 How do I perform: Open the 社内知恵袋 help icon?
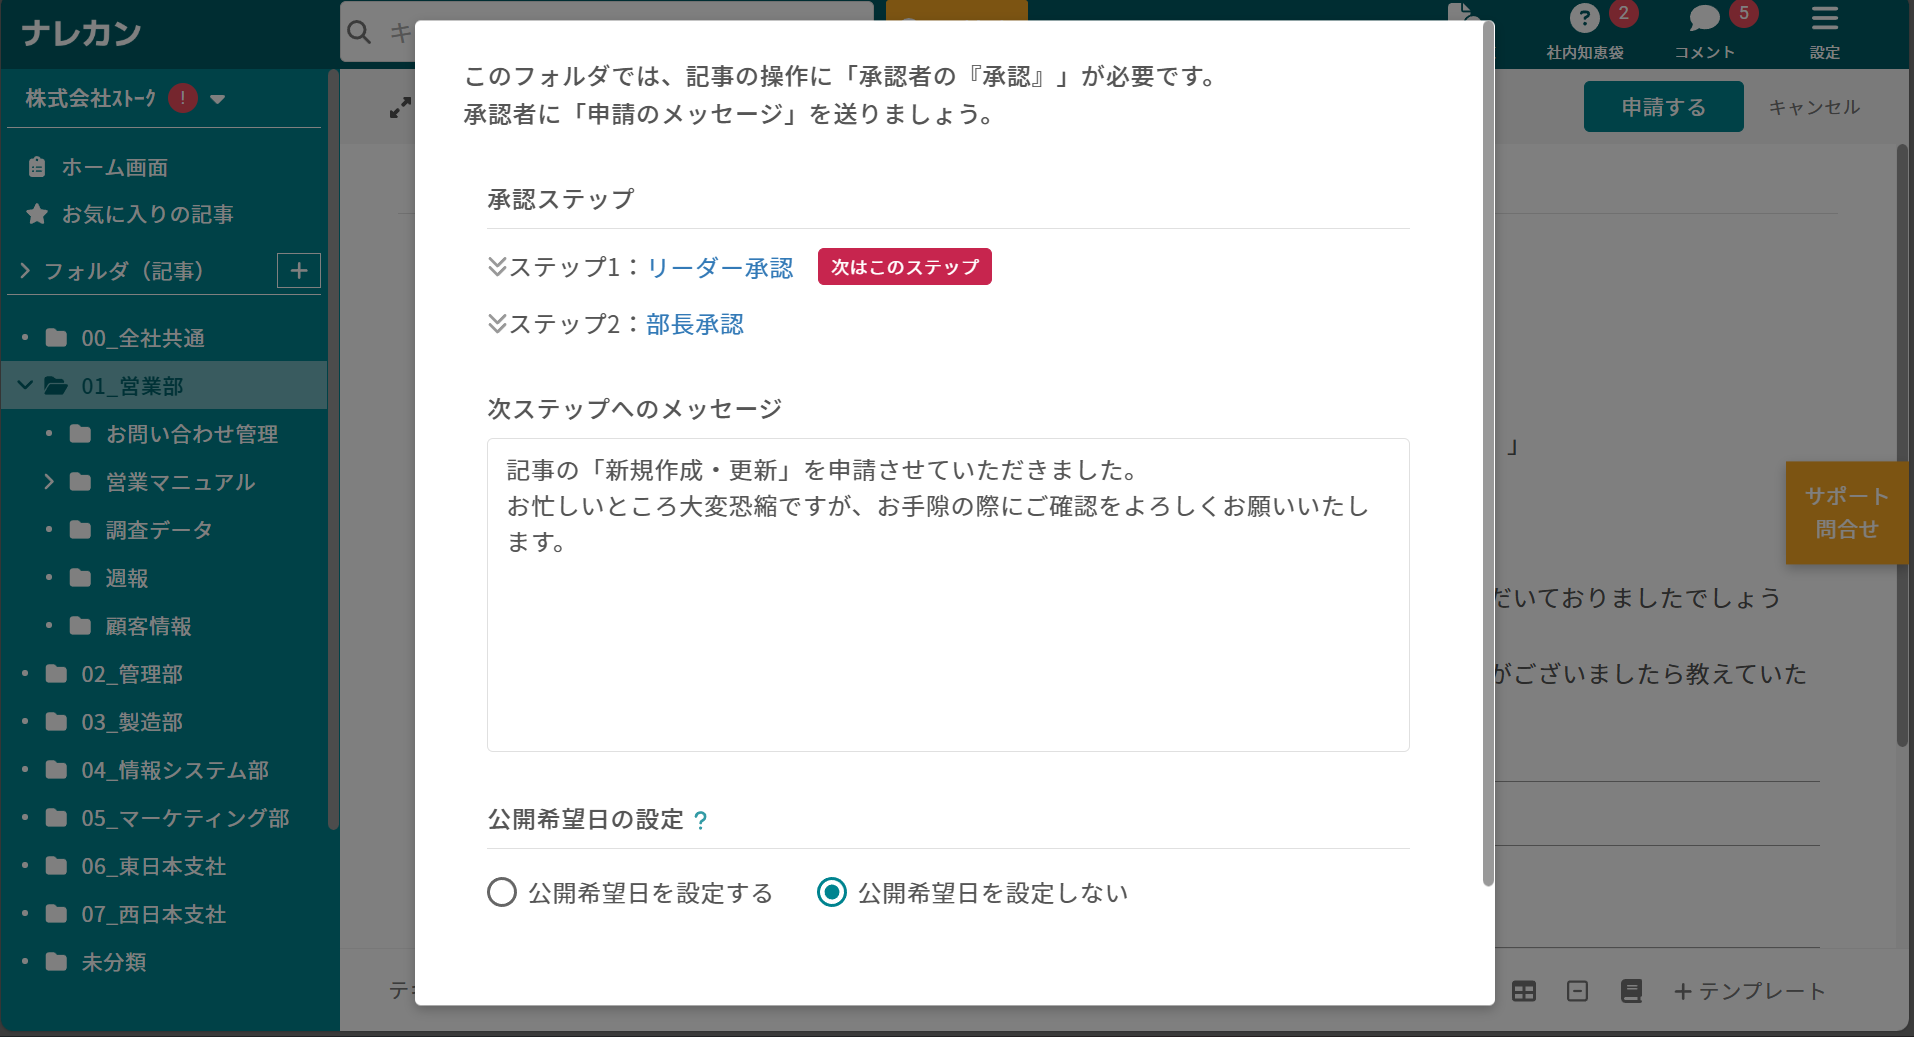click(1585, 18)
